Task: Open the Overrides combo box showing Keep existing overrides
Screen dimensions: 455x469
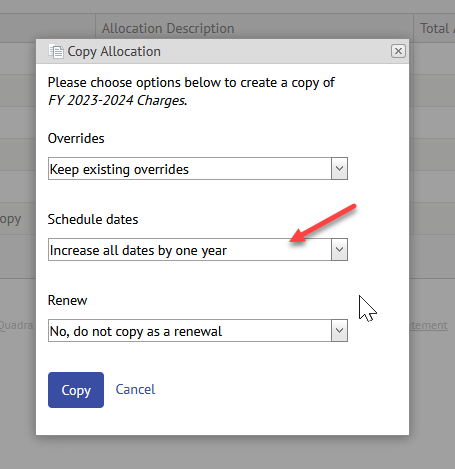Action: tap(198, 169)
